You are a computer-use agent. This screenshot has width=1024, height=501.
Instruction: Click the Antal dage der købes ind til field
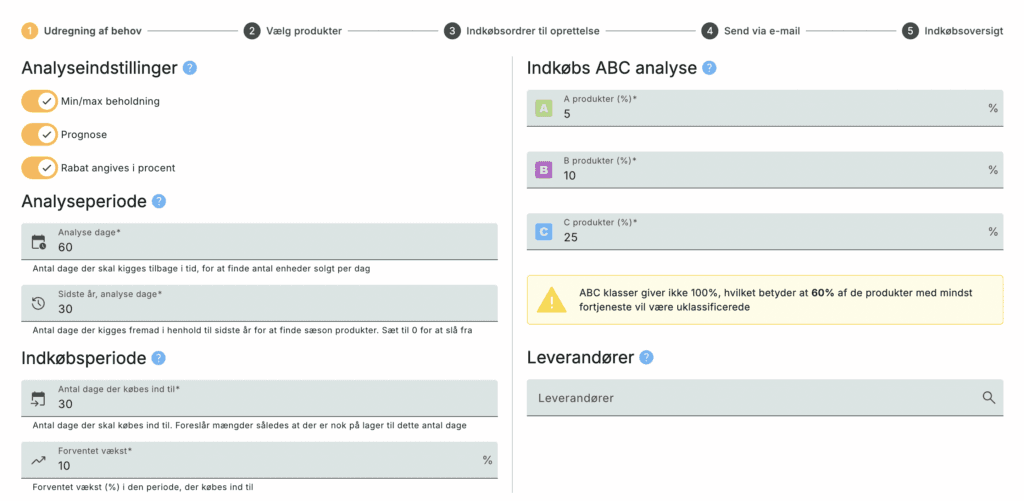[270, 404]
